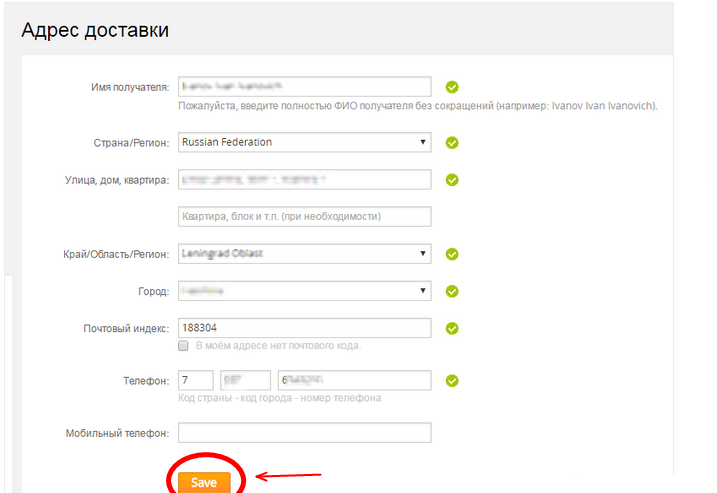This screenshot has width=717, height=493.
Task: Click the 'Город:' label
Action: [x=154, y=291]
